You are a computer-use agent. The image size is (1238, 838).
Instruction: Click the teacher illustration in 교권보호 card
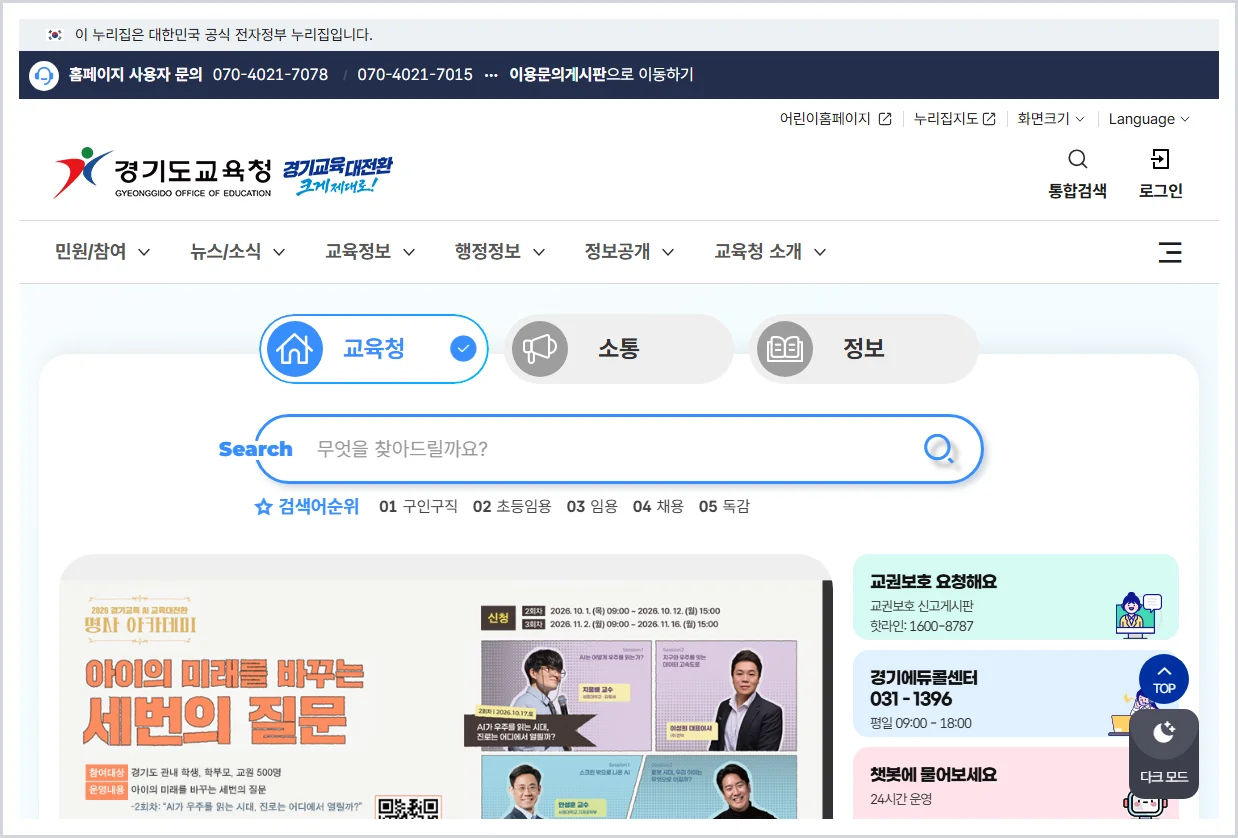1137,614
